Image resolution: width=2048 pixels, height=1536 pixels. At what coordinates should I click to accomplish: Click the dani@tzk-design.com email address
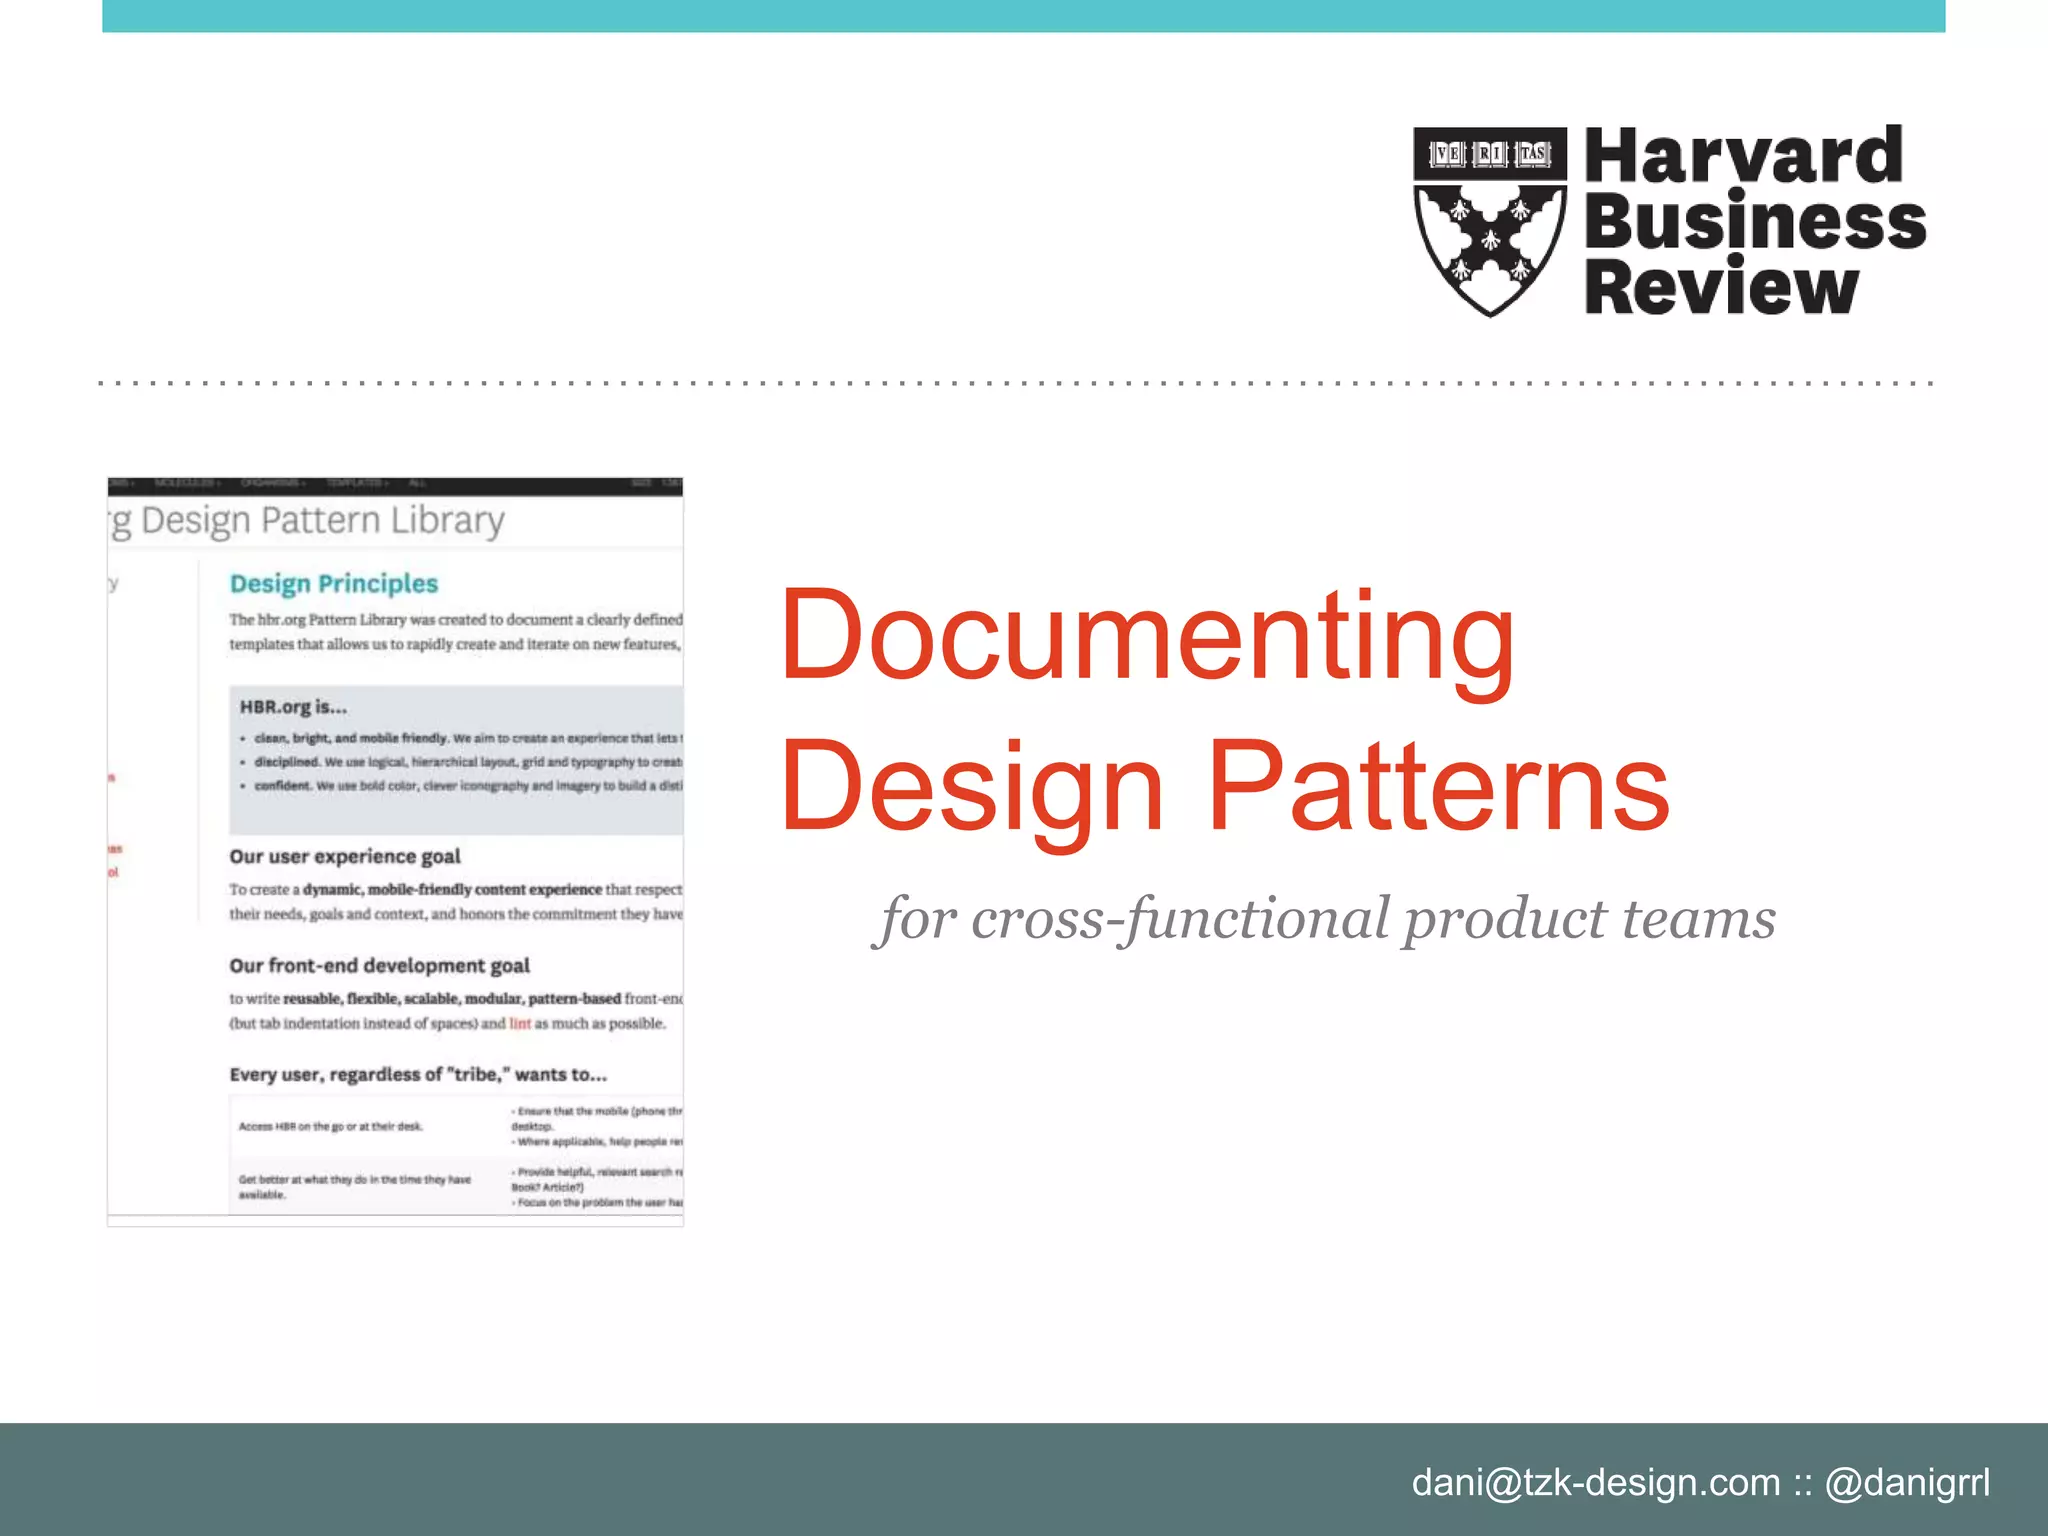tap(1595, 1482)
